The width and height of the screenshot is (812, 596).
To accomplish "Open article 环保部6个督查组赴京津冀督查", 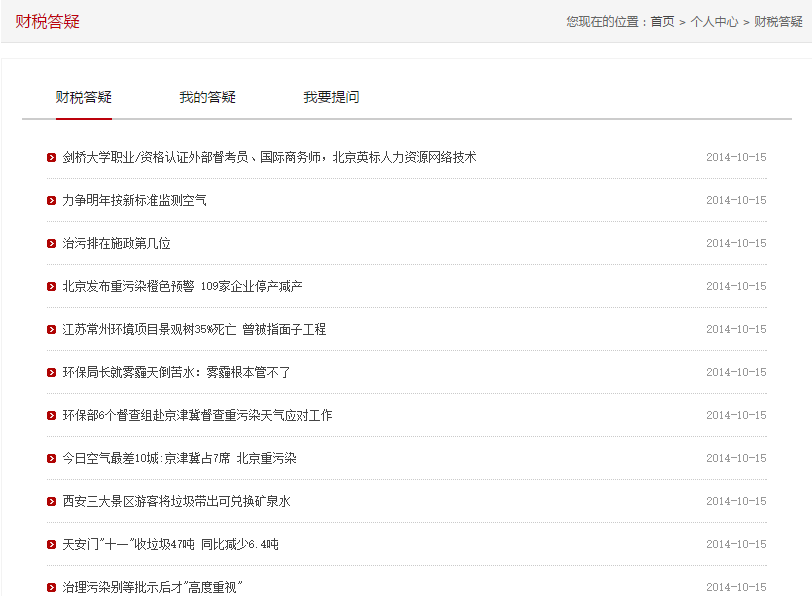I will (x=197, y=415).
